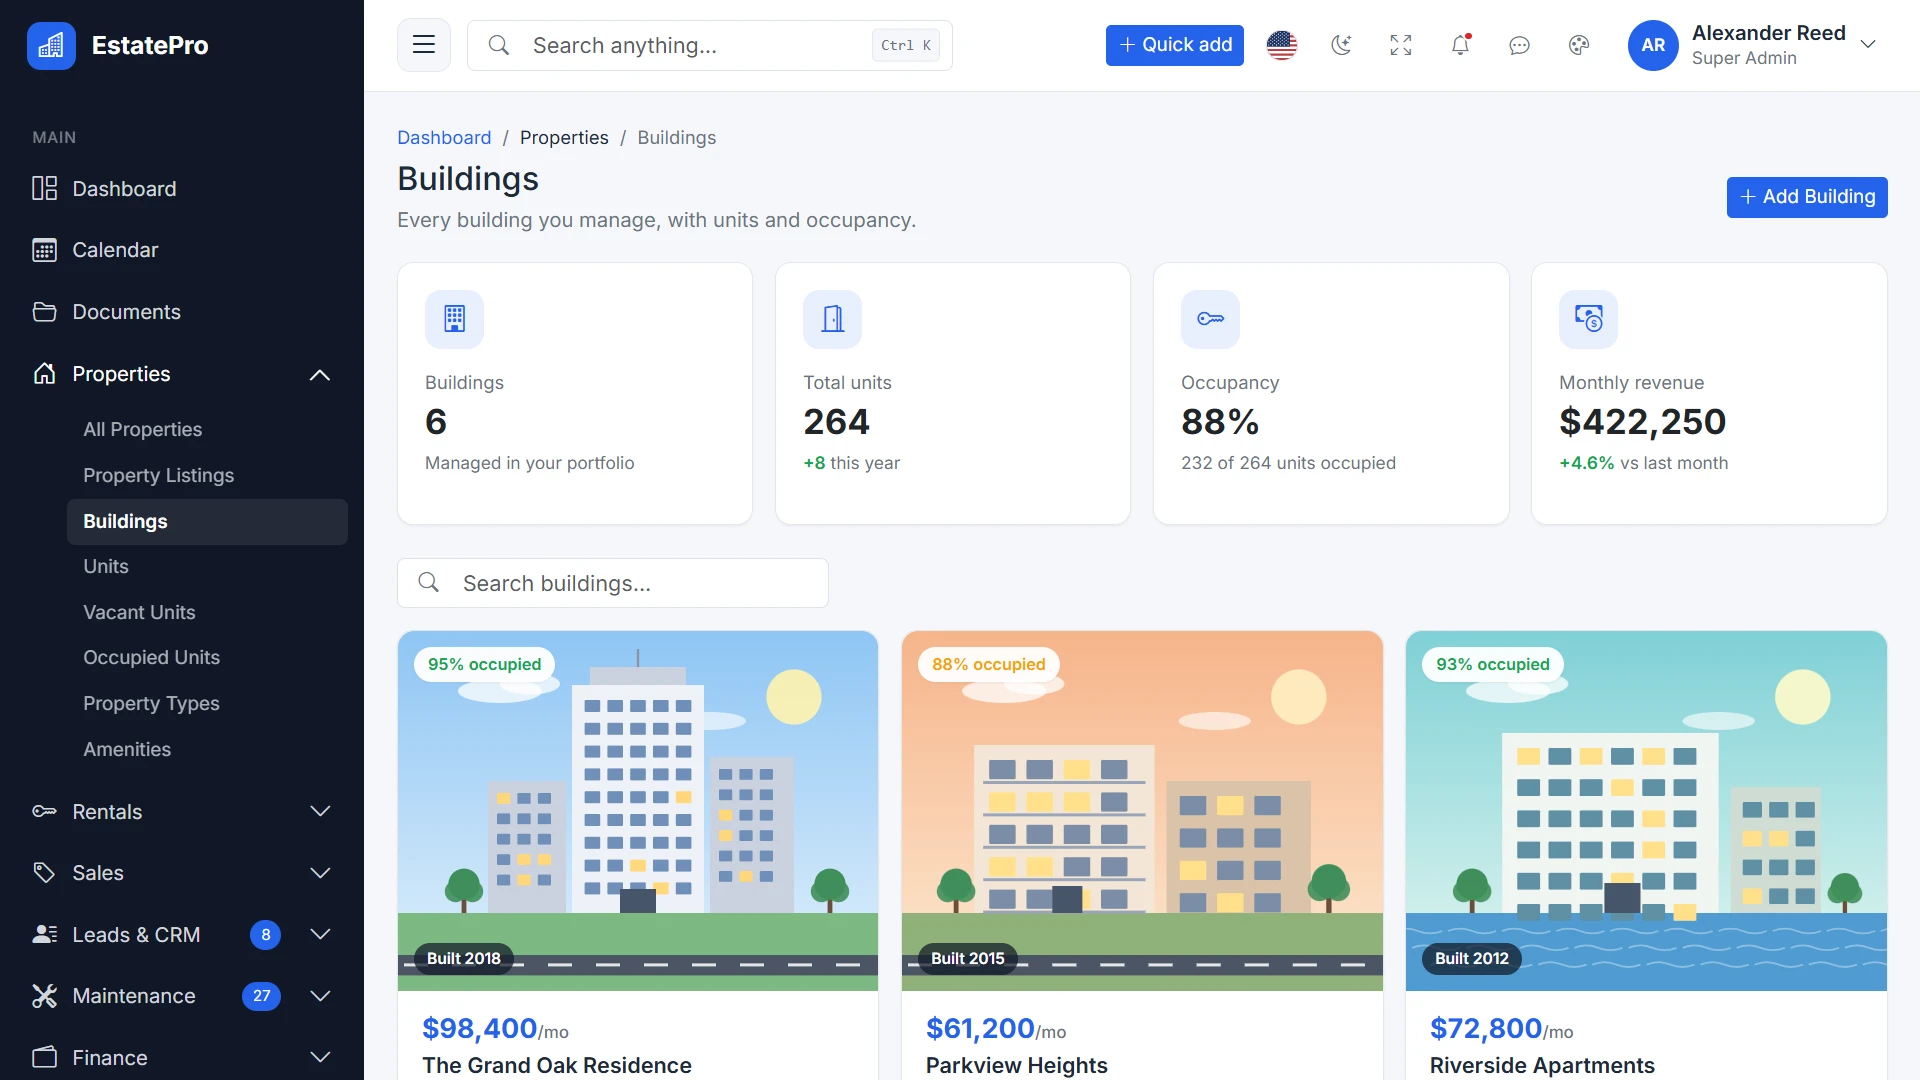
Task: Follow the Dashboard breadcrumb link
Action: pos(444,137)
